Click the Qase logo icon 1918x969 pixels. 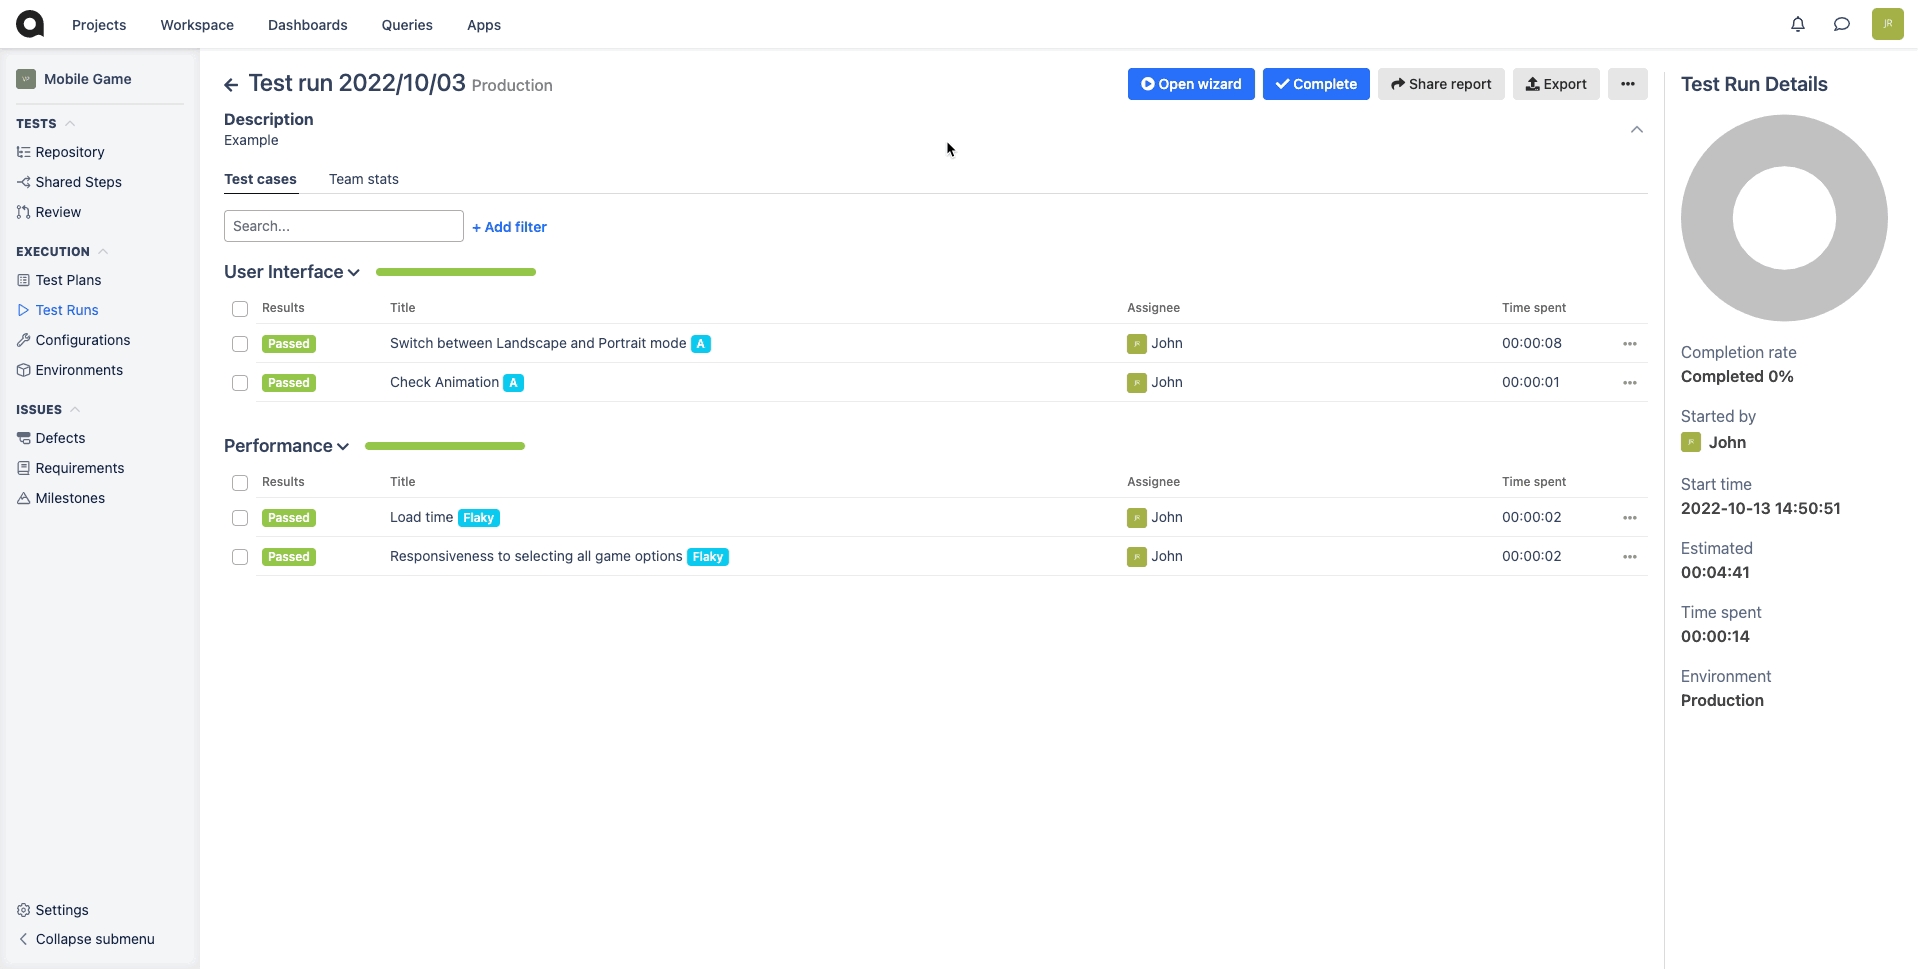30,24
